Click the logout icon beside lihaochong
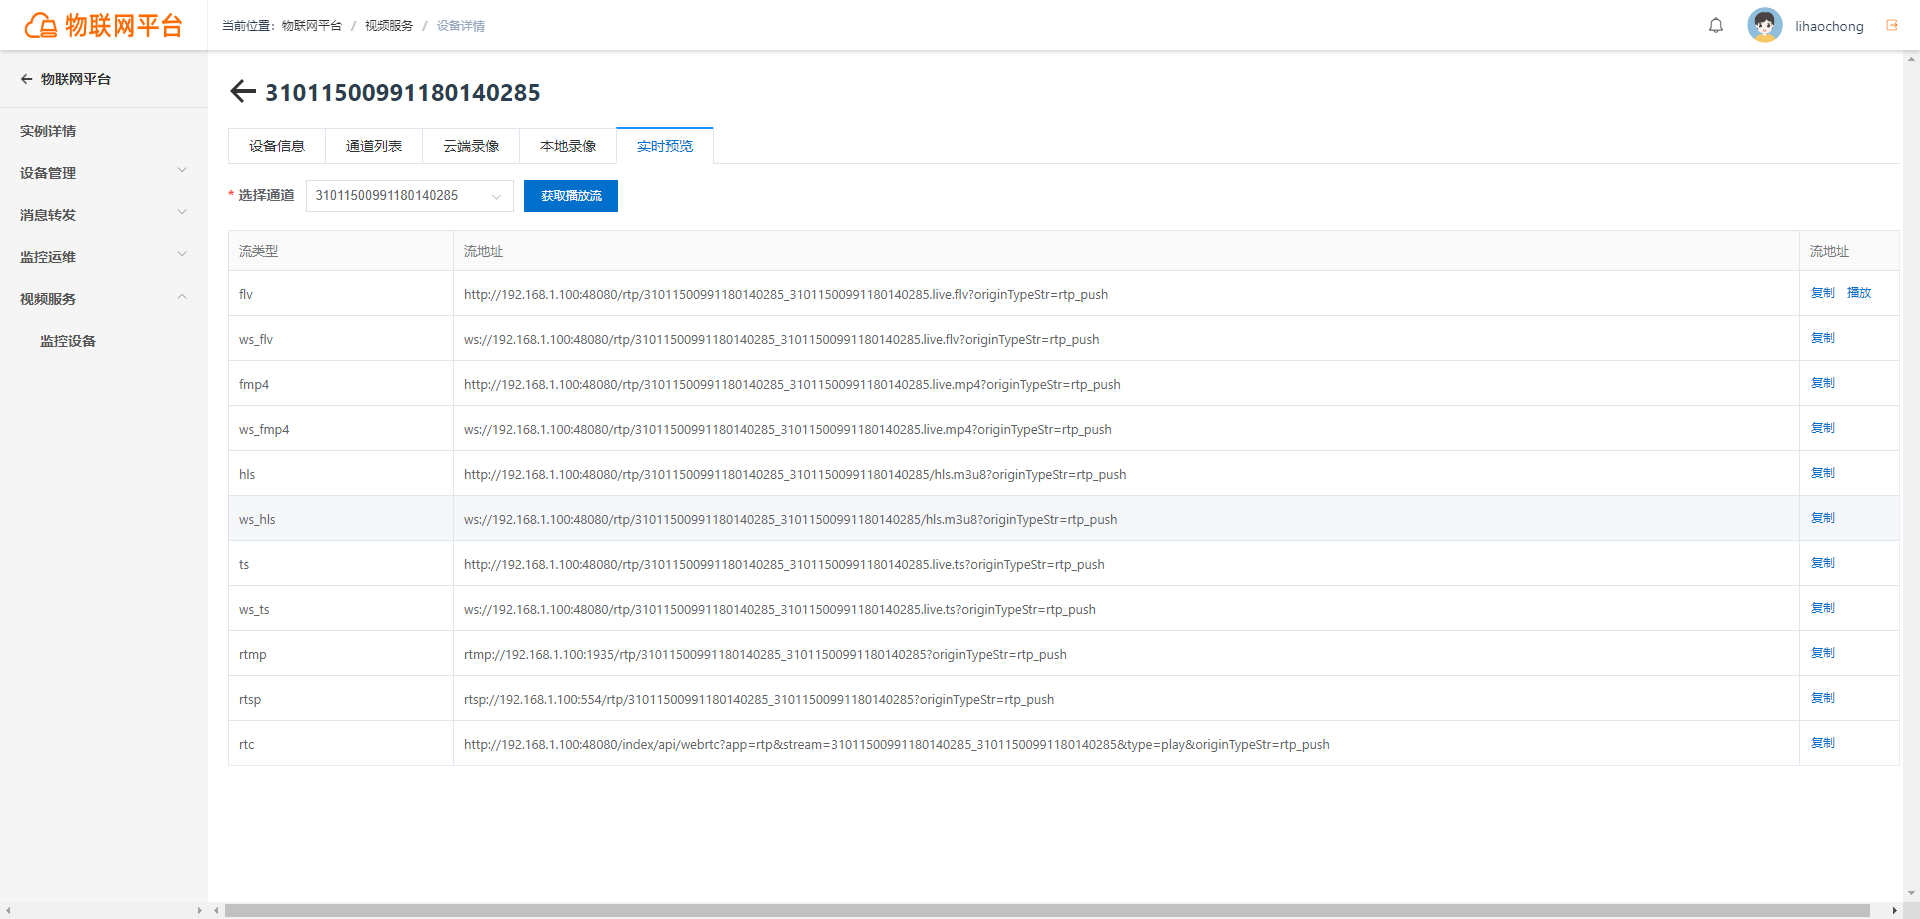The width and height of the screenshot is (1920, 919). [x=1892, y=26]
